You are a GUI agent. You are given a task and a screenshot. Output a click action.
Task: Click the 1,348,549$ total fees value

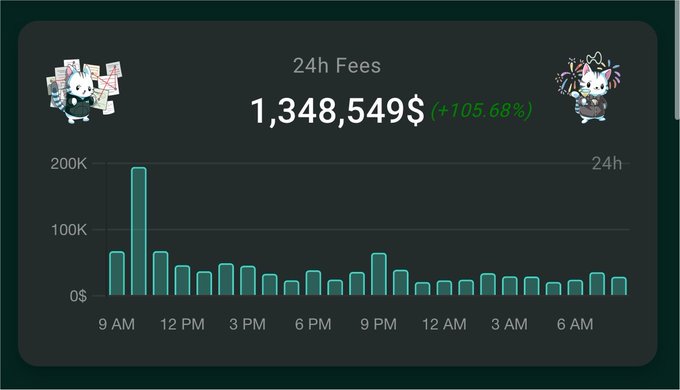[x=337, y=111]
